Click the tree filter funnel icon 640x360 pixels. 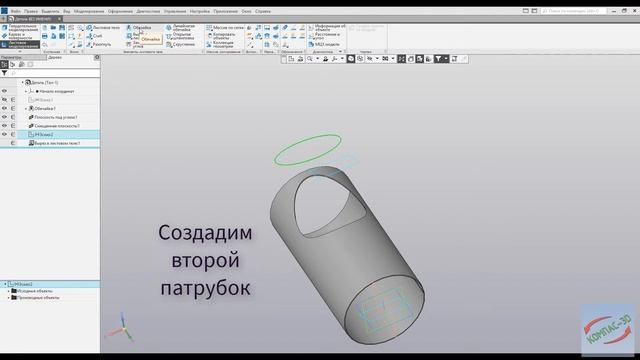pos(4,73)
